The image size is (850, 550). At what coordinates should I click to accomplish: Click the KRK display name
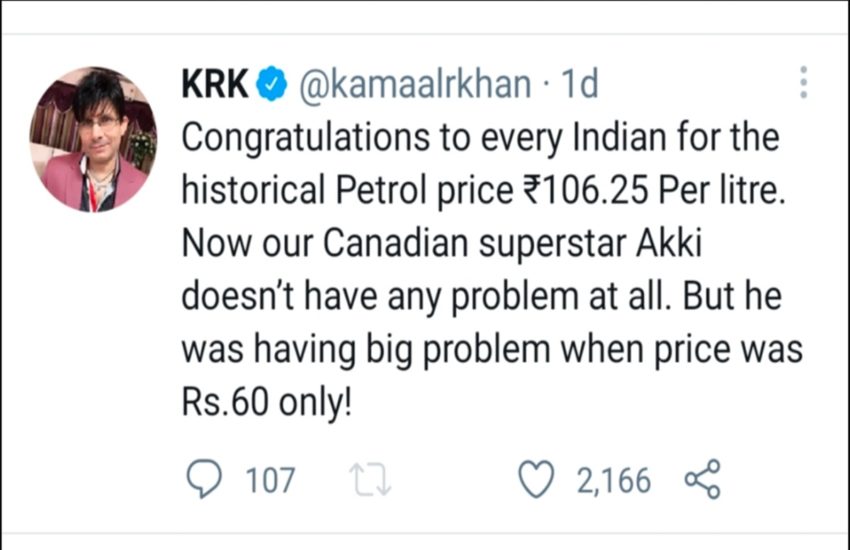pyautogui.click(x=214, y=85)
